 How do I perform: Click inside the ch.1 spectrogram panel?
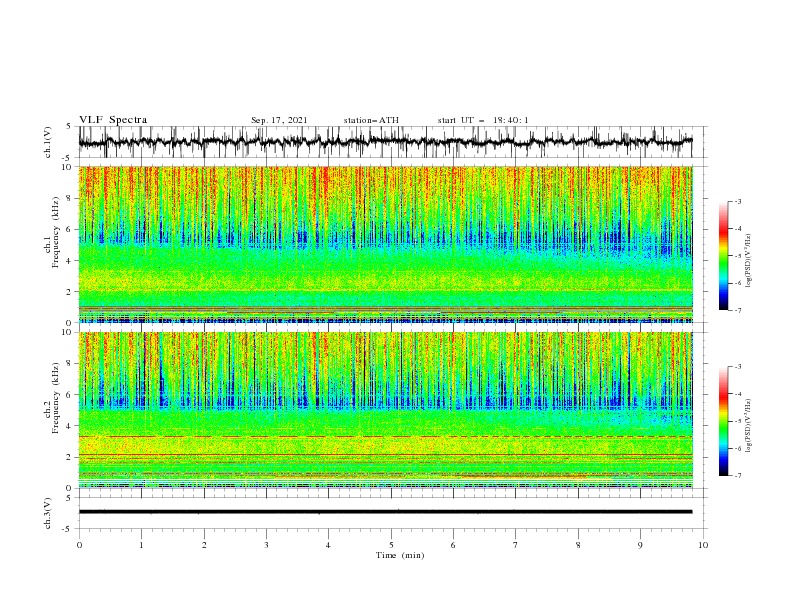385,244
